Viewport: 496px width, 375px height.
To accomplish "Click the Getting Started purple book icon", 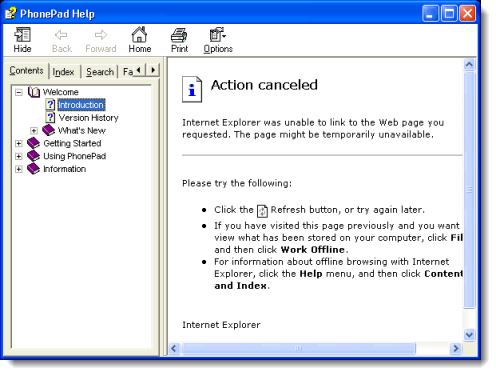I will click(x=33, y=143).
